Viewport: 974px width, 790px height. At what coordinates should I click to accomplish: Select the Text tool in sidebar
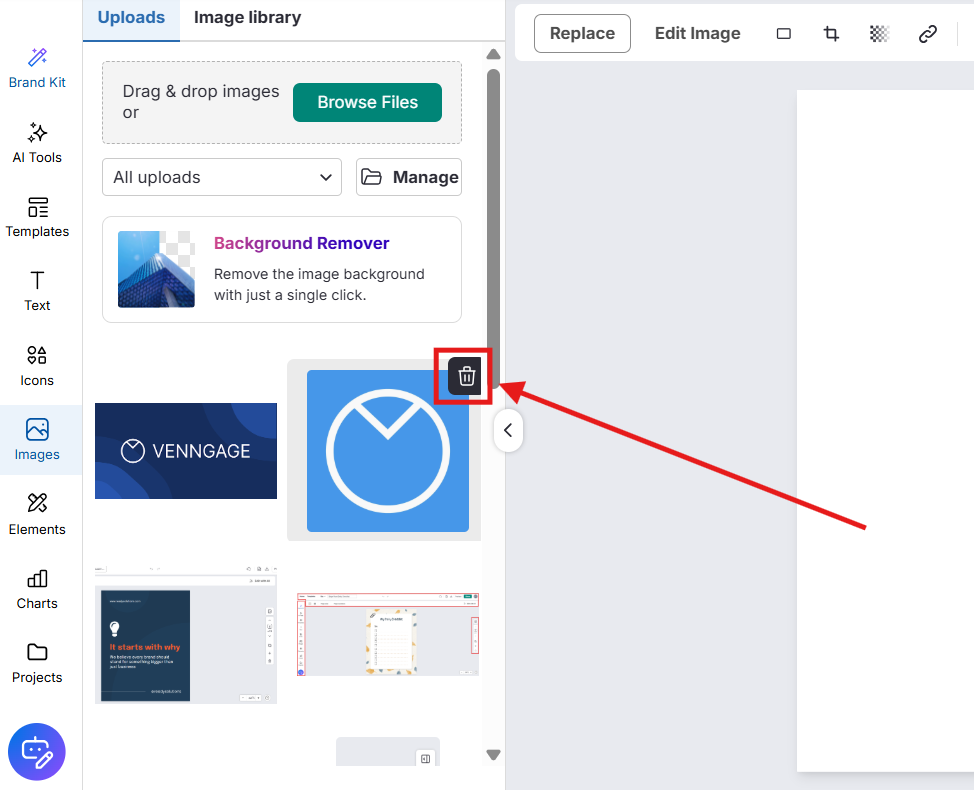37,291
